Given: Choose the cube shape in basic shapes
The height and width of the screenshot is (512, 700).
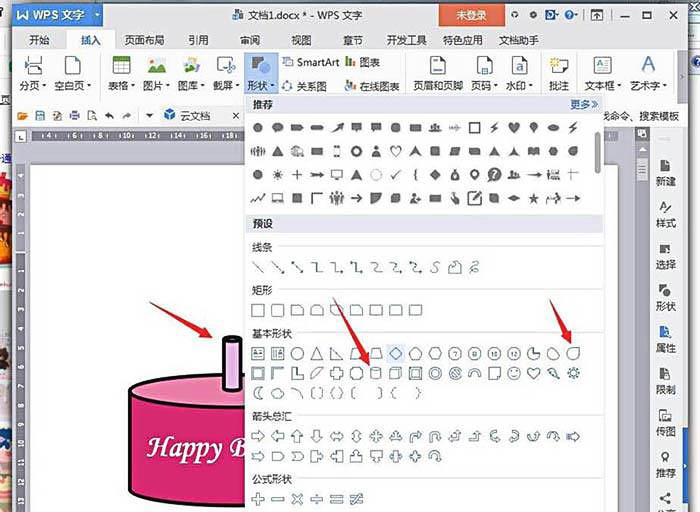Looking at the screenshot, I should pos(396,374).
